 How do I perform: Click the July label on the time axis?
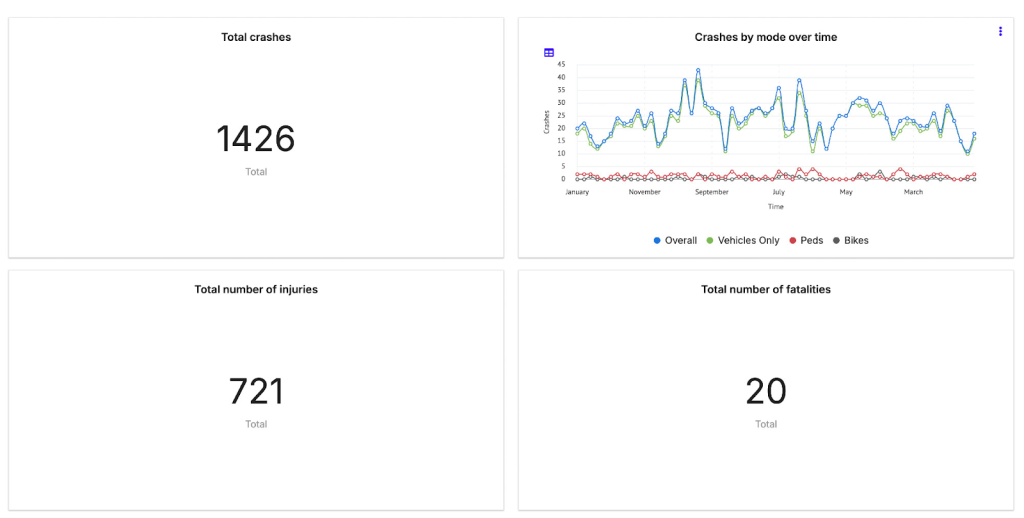point(778,192)
